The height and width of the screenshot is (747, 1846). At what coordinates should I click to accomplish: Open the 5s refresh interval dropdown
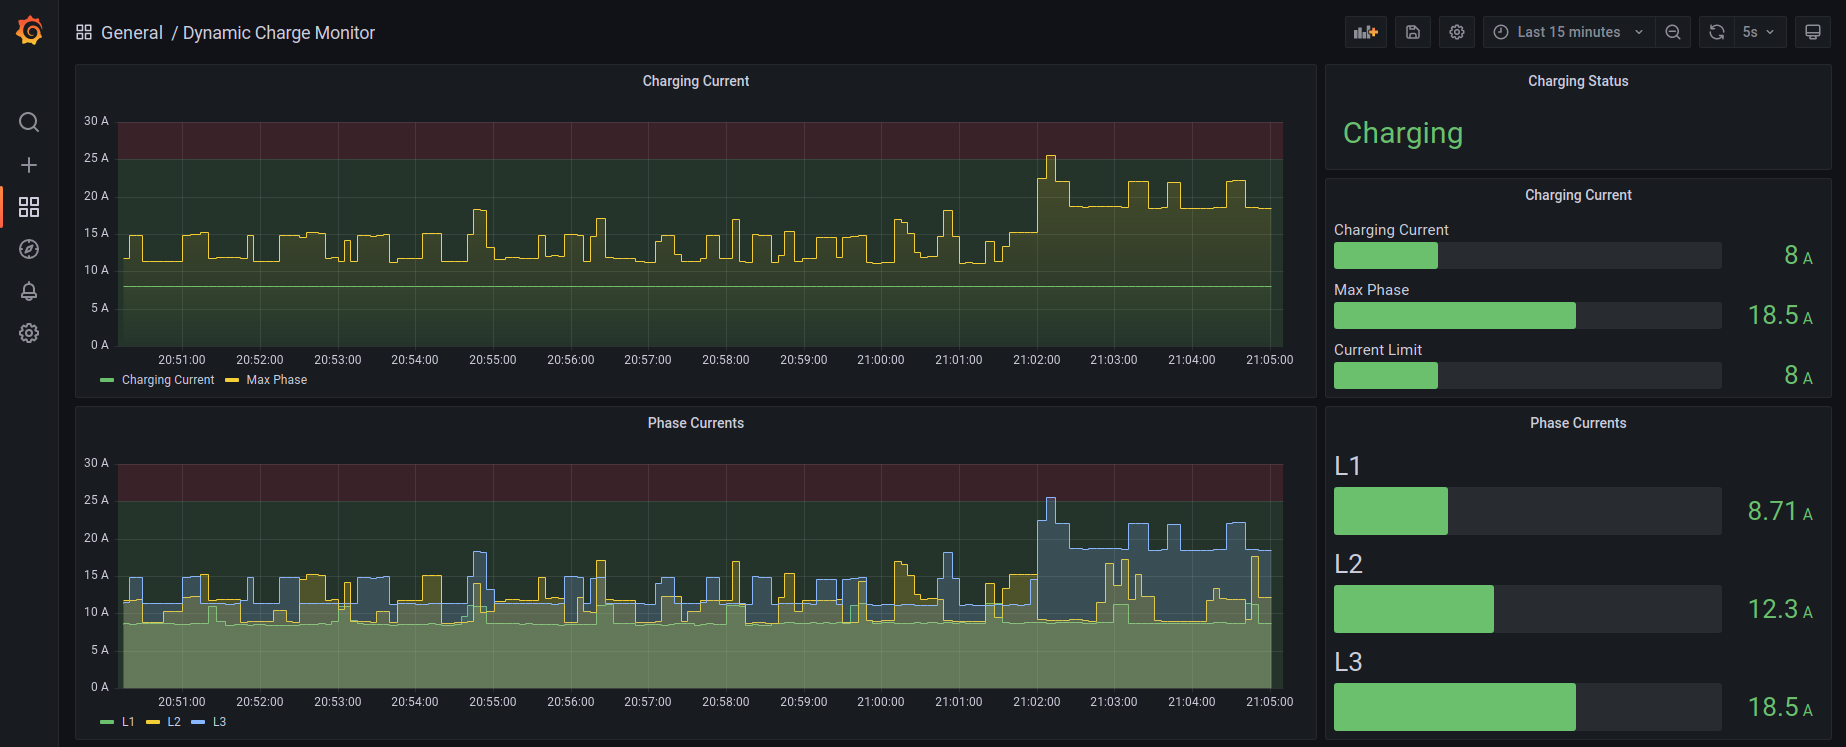click(x=1760, y=32)
